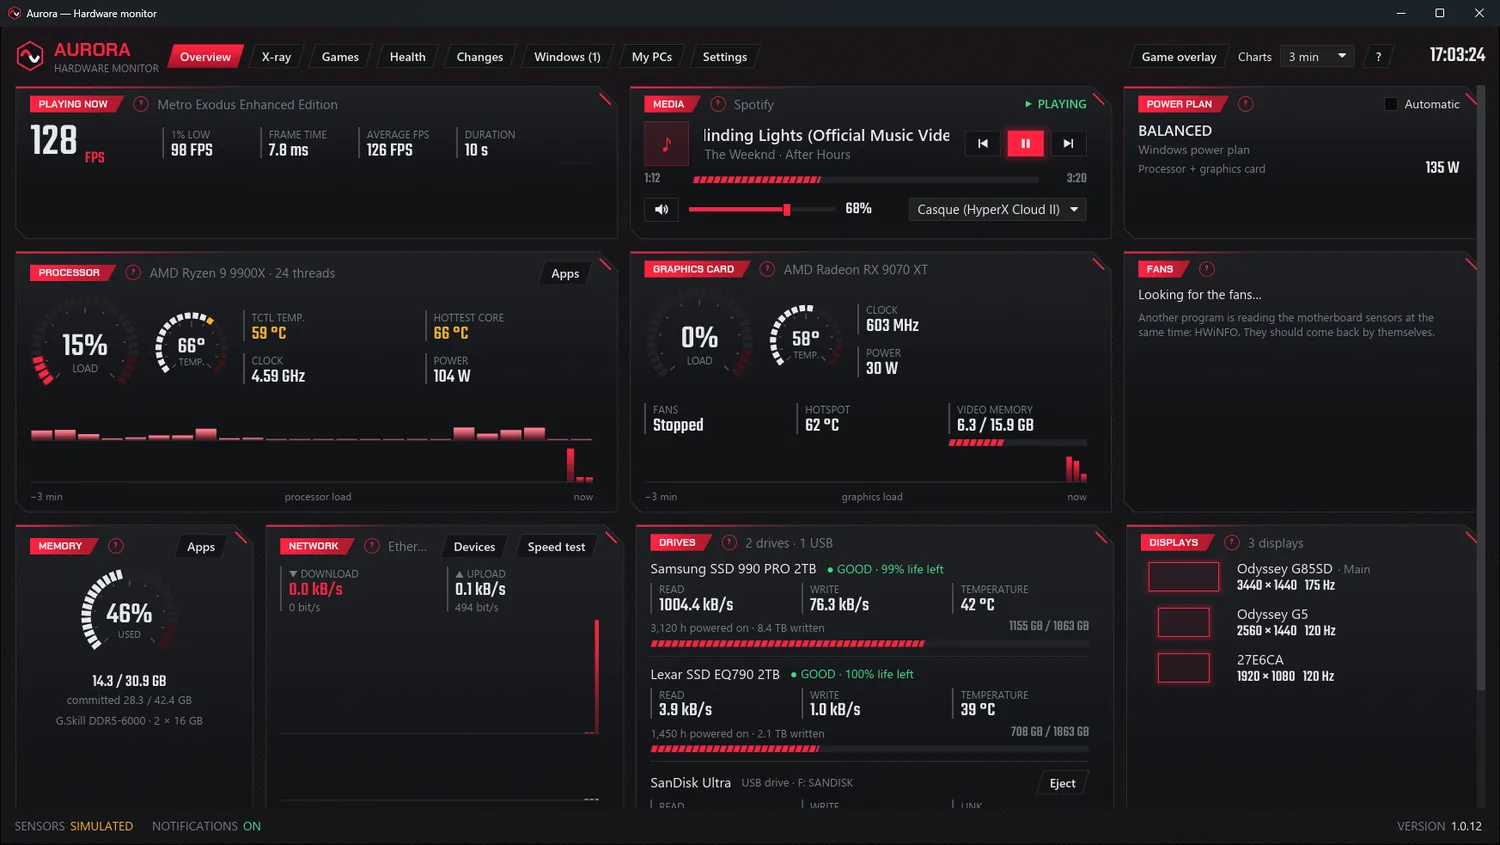Open the Memory panel help icon
This screenshot has height=845, width=1500.
(116, 546)
